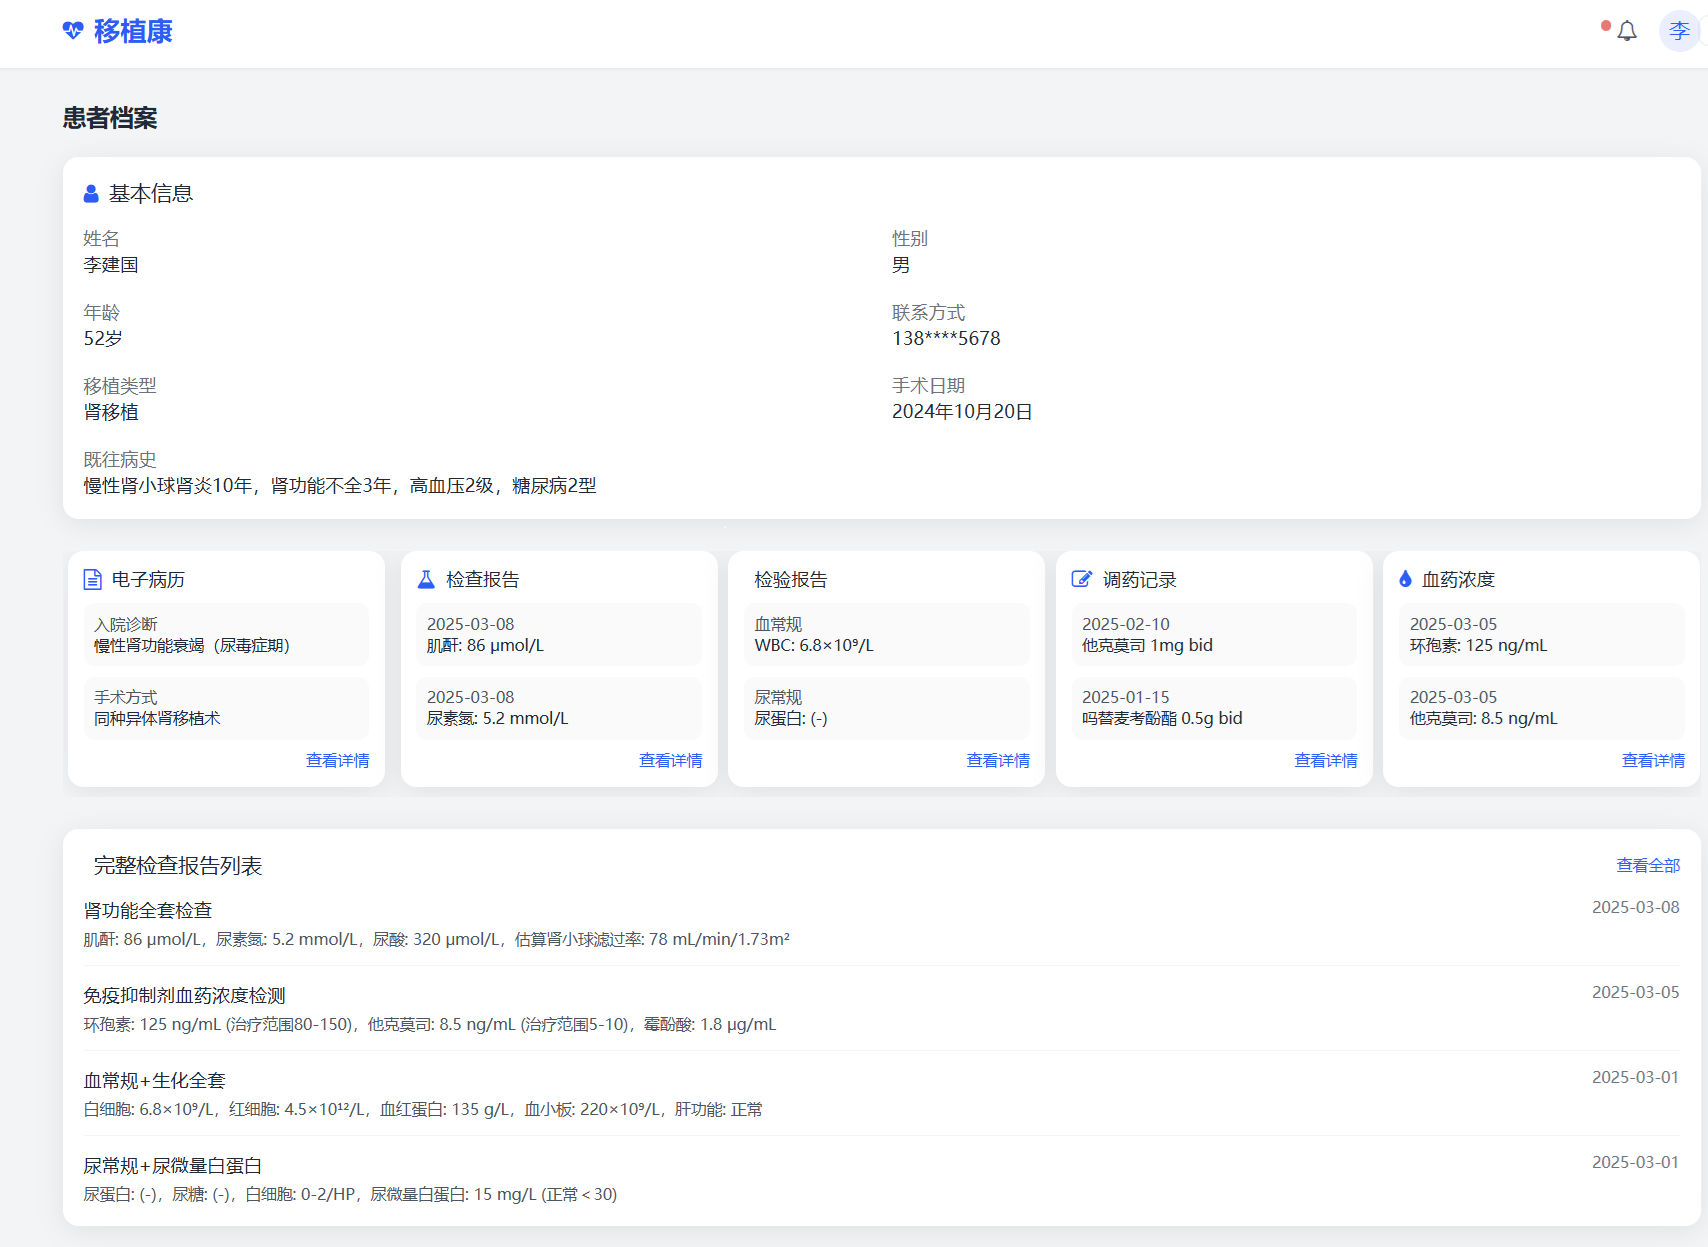Click the document icon beside 电子病历

[x=92, y=579]
